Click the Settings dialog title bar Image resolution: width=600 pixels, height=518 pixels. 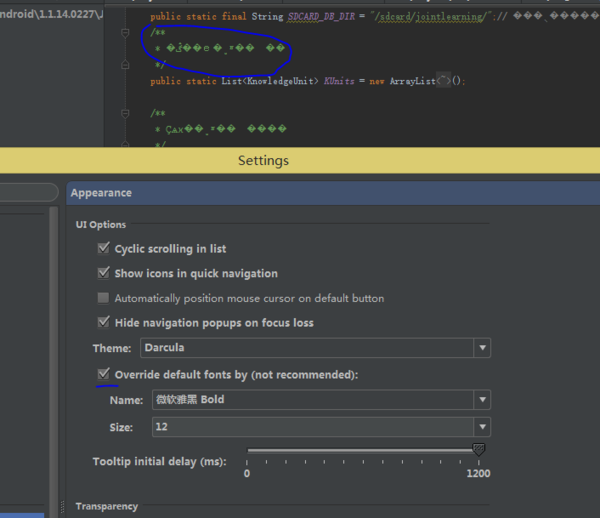(x=300, y=160)
